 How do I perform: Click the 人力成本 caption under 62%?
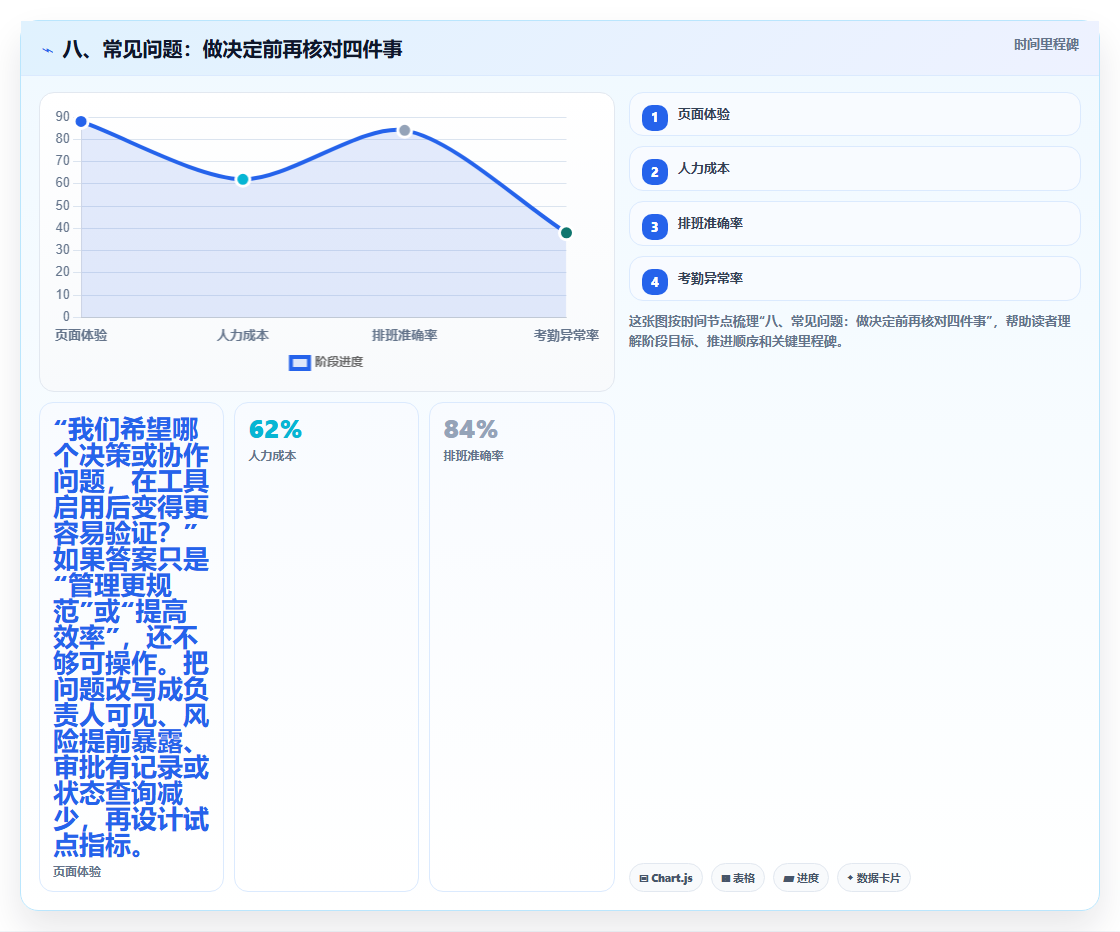coord(272,456)
